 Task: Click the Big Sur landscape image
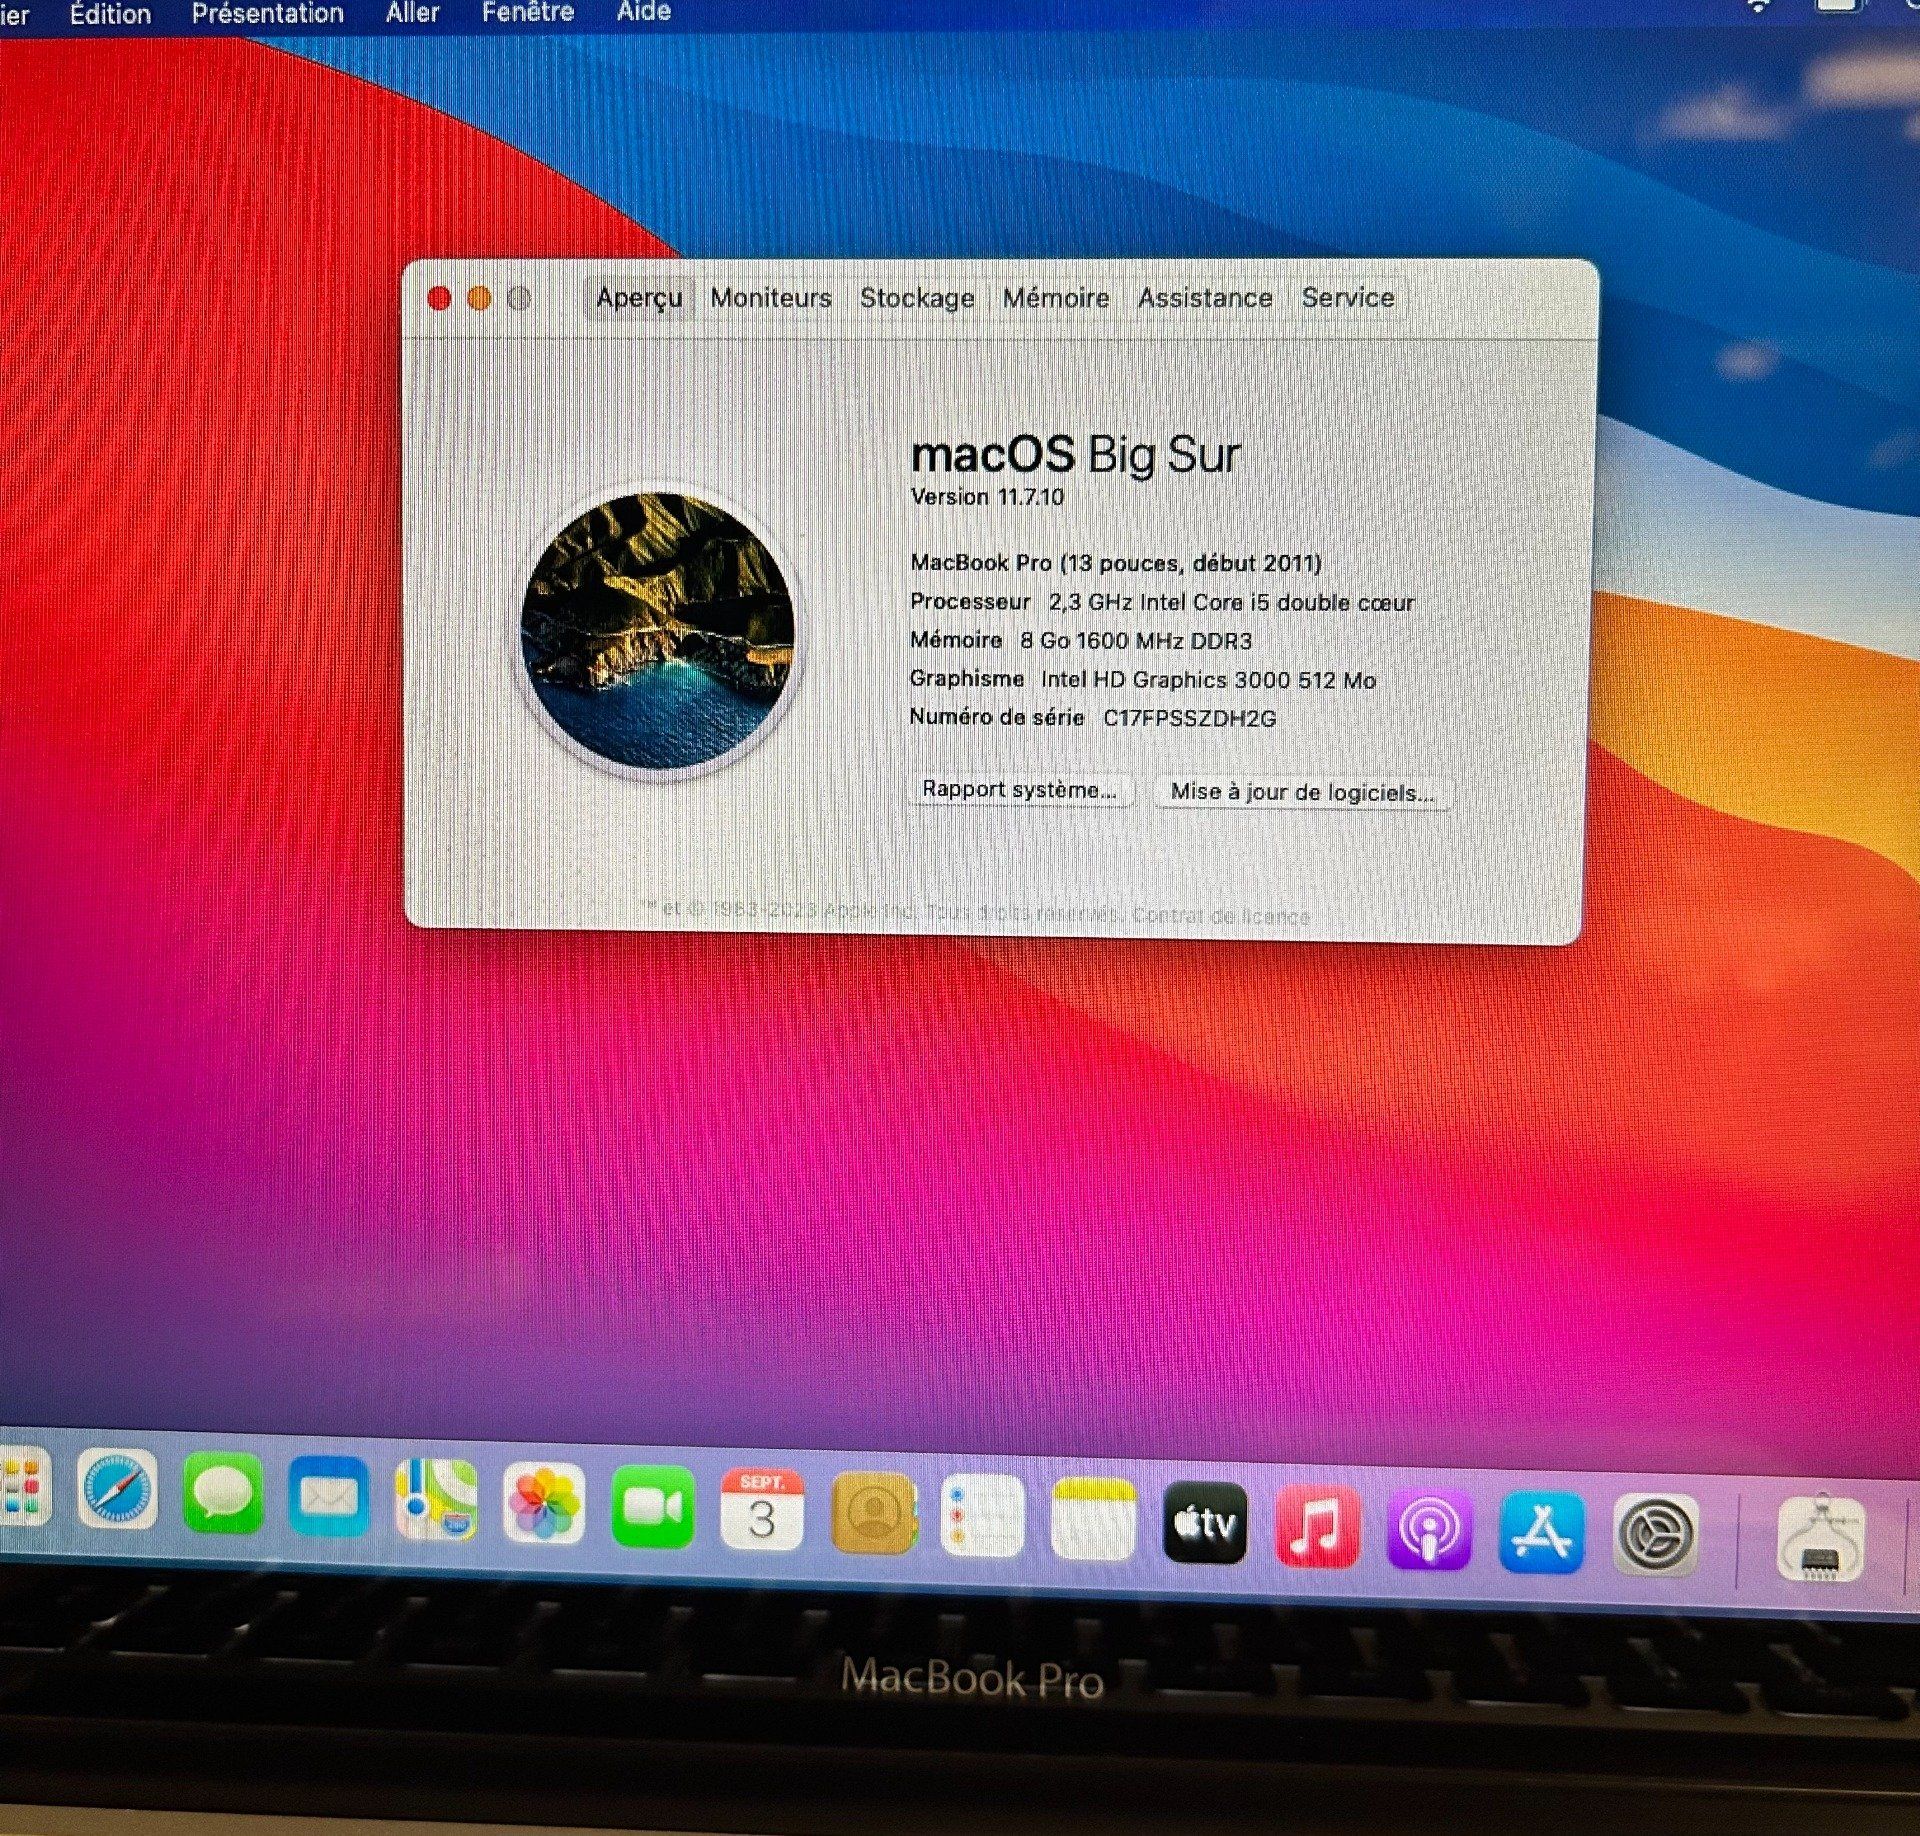coord(658,630)
